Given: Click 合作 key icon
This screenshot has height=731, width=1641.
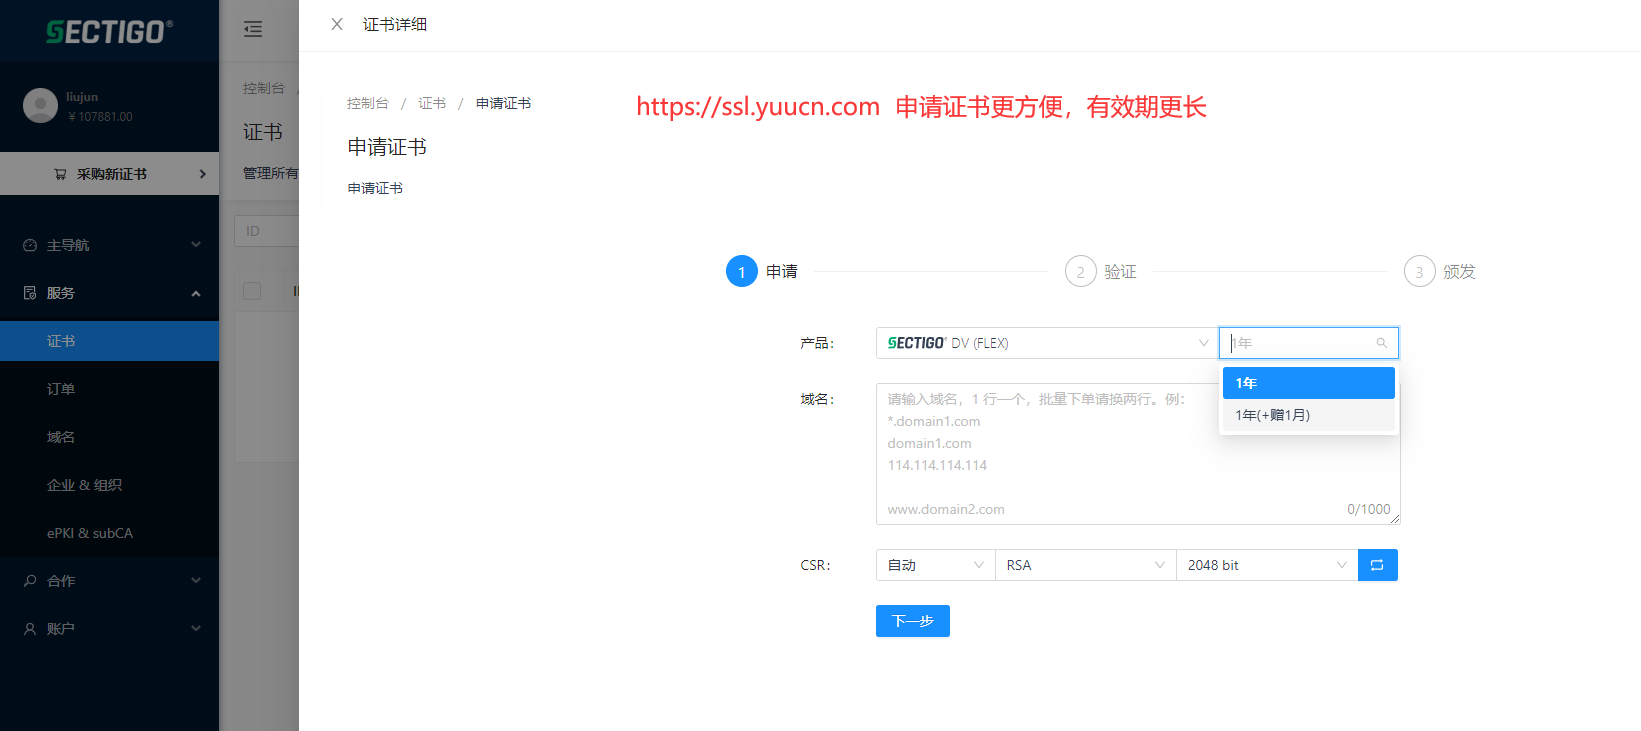Looking at the screenshot, I should (x=30, y=581).
